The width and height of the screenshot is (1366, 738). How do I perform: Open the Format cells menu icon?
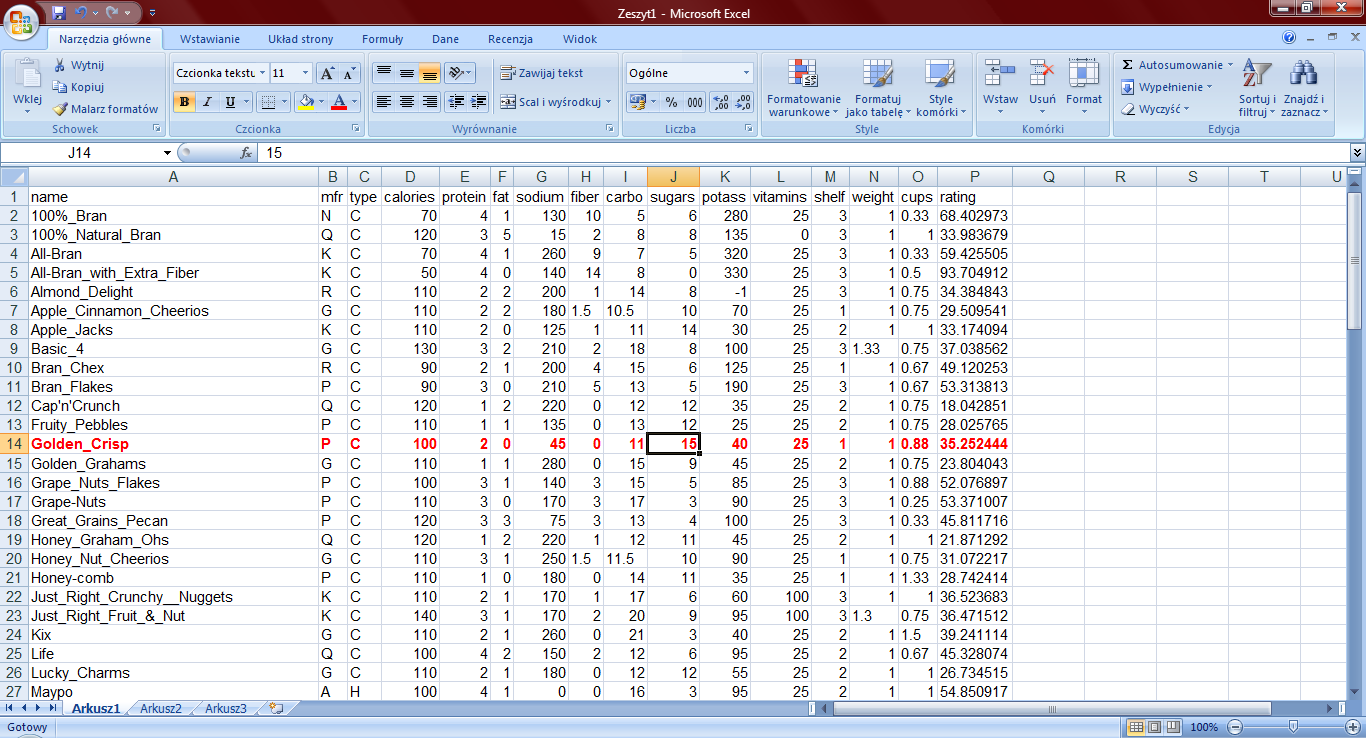pos(1084,73)
